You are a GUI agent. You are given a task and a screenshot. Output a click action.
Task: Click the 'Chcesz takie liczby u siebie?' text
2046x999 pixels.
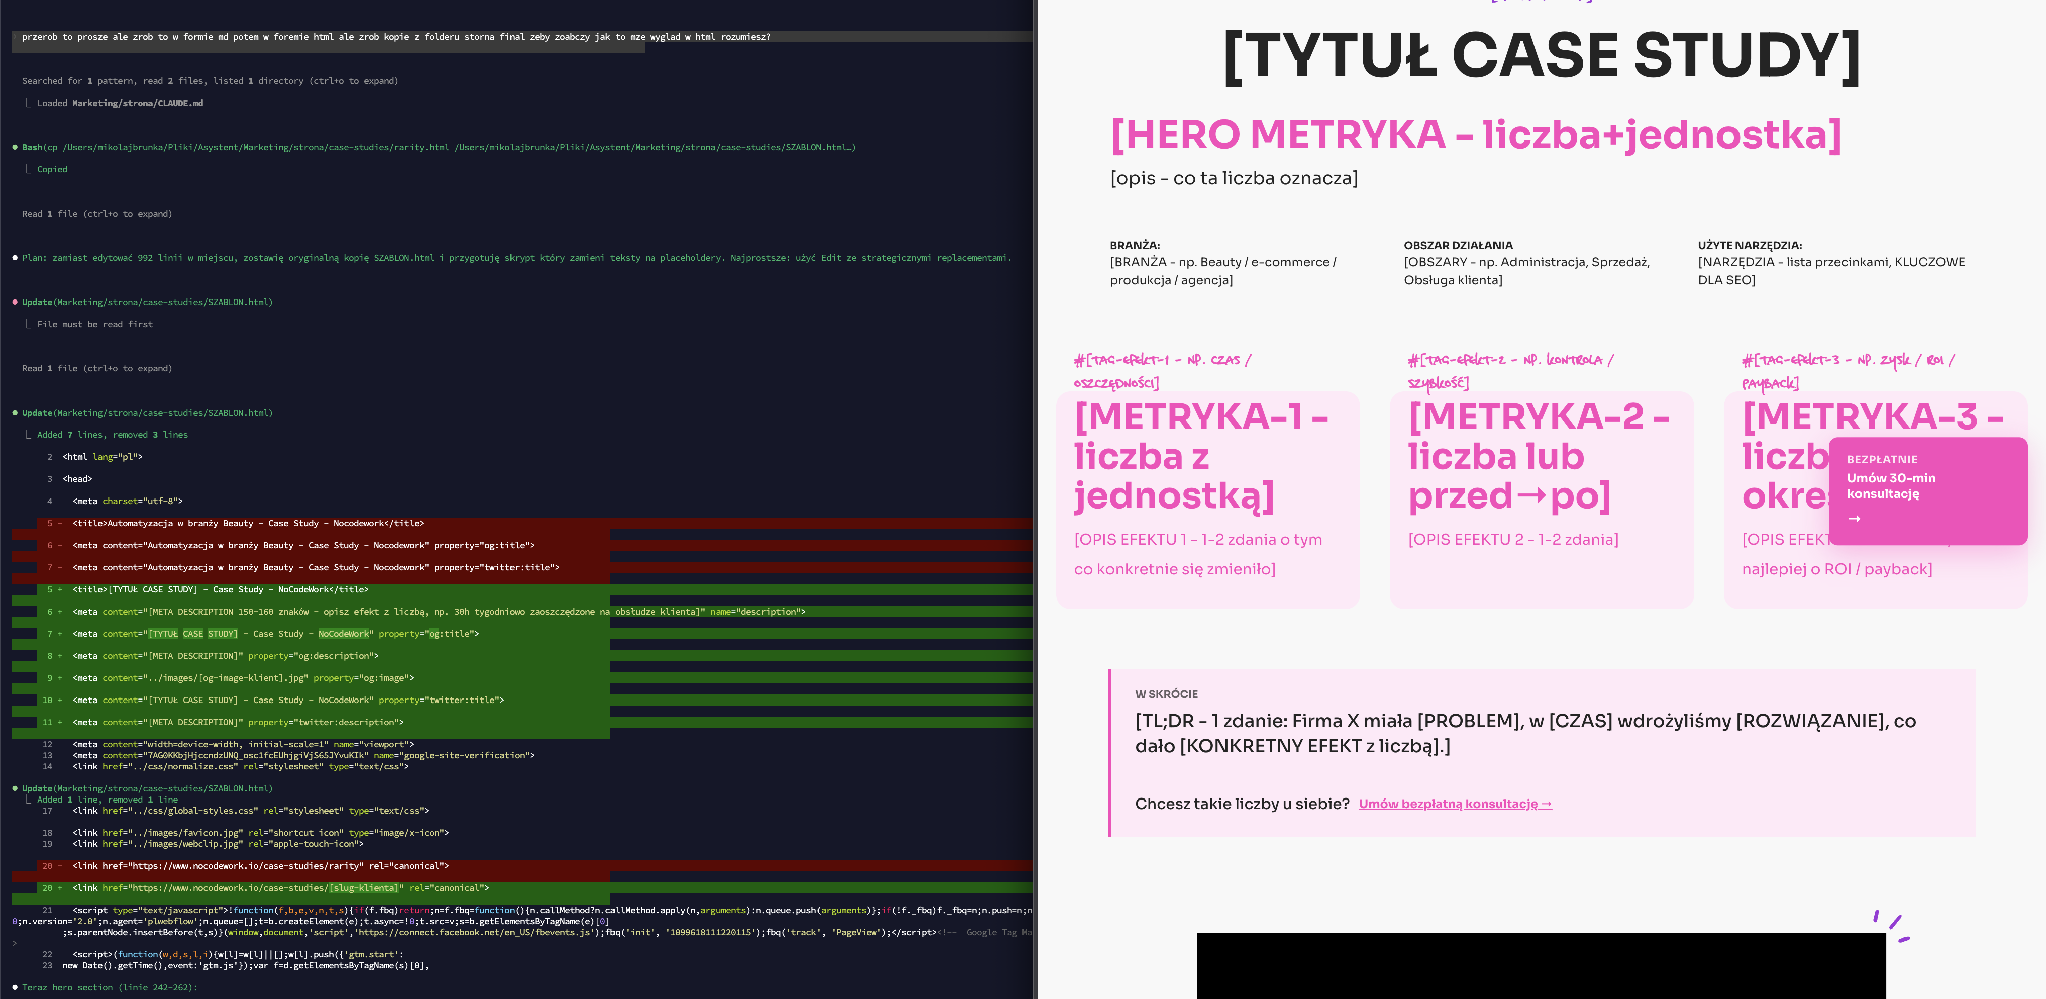1242,804
